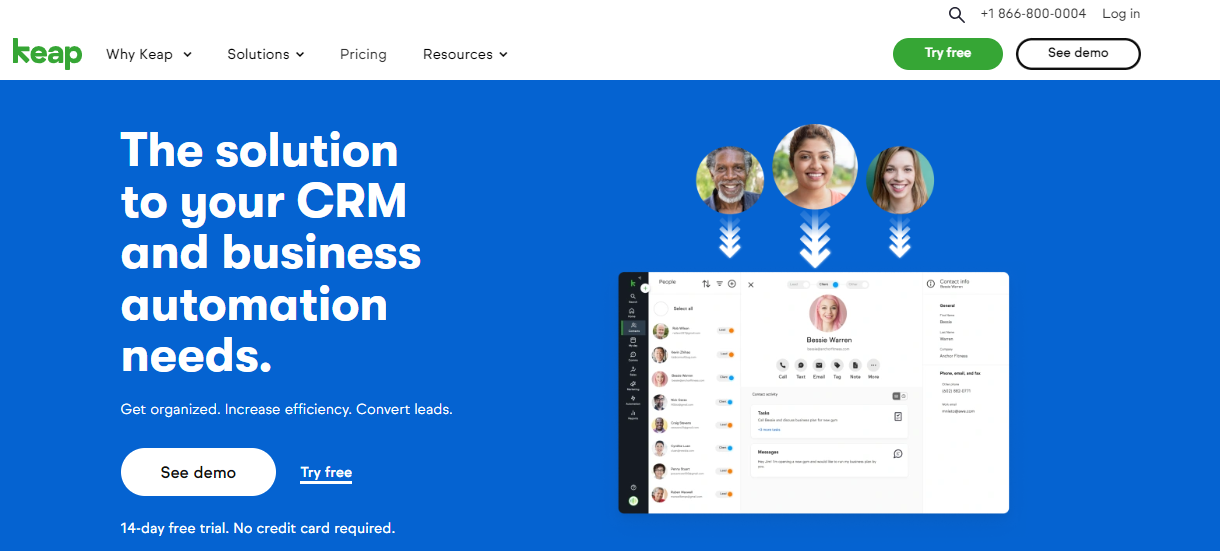This screenshot has height=551, width=1220.
Task: Open the Solutions dropdown menu
Action: pos(265,54)
